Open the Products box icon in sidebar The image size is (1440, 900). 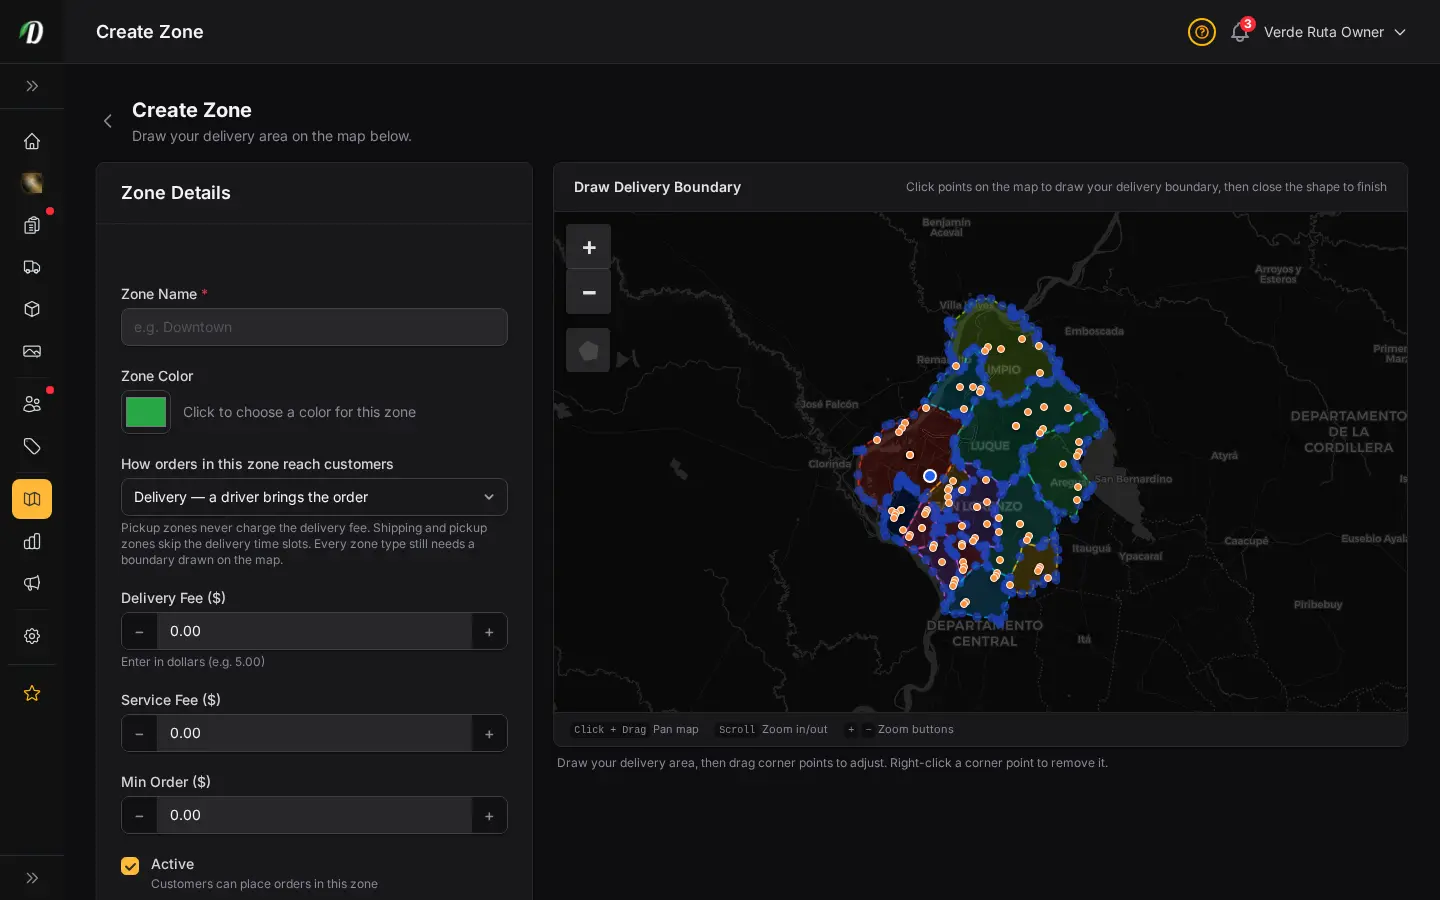[32, 309]
